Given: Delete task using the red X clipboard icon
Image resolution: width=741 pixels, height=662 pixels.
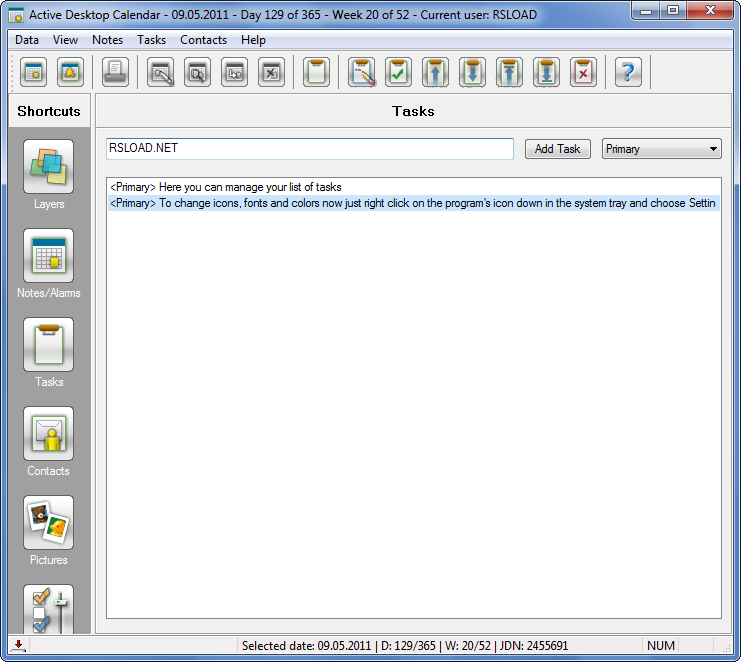Looking at the screenshot, I should click(583, 72).
